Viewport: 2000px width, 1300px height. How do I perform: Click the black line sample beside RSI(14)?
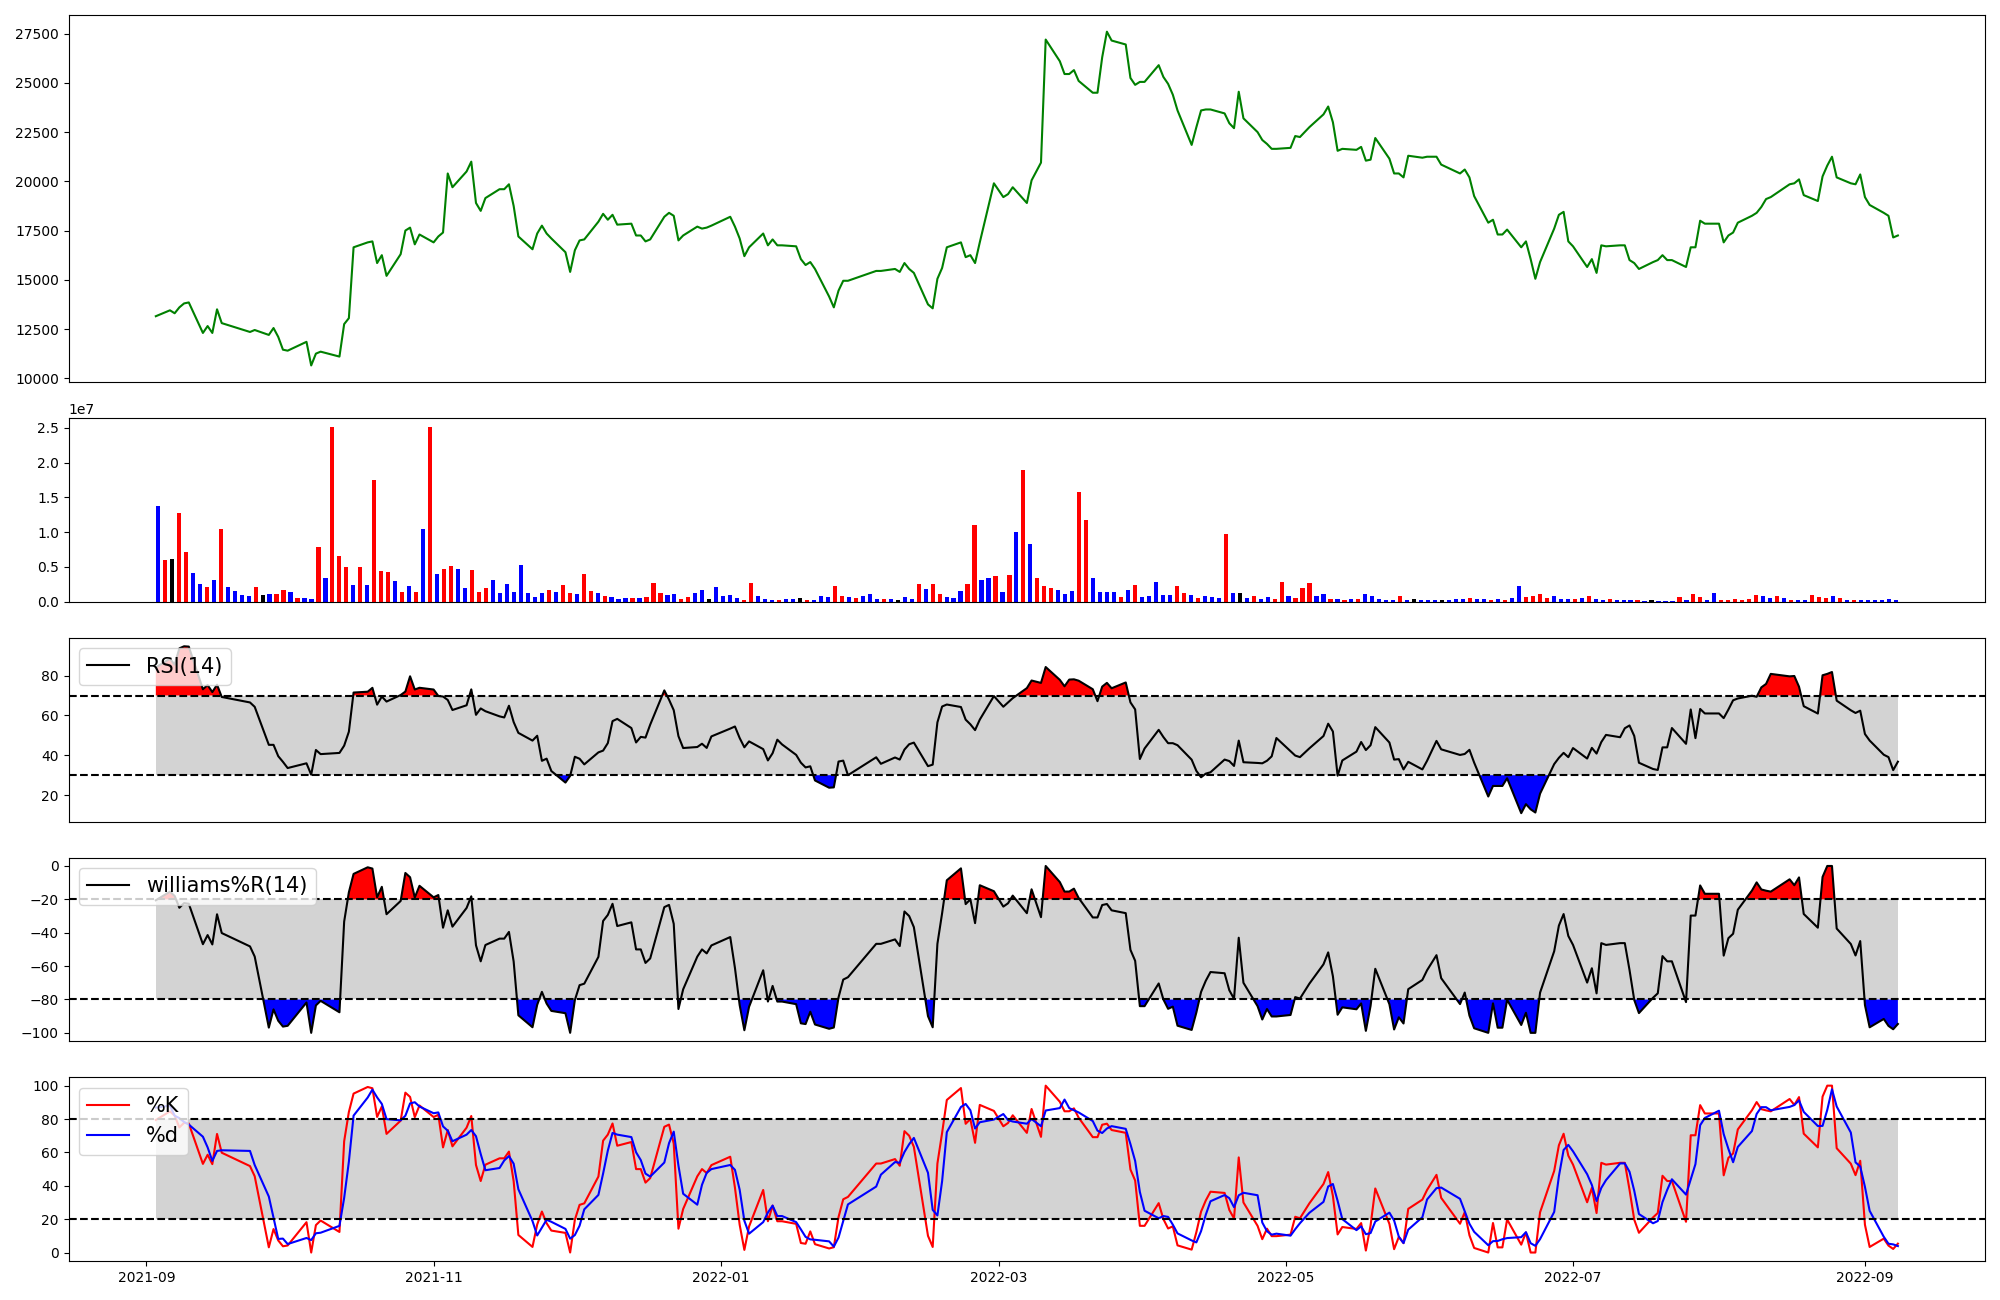pos(108,666)
